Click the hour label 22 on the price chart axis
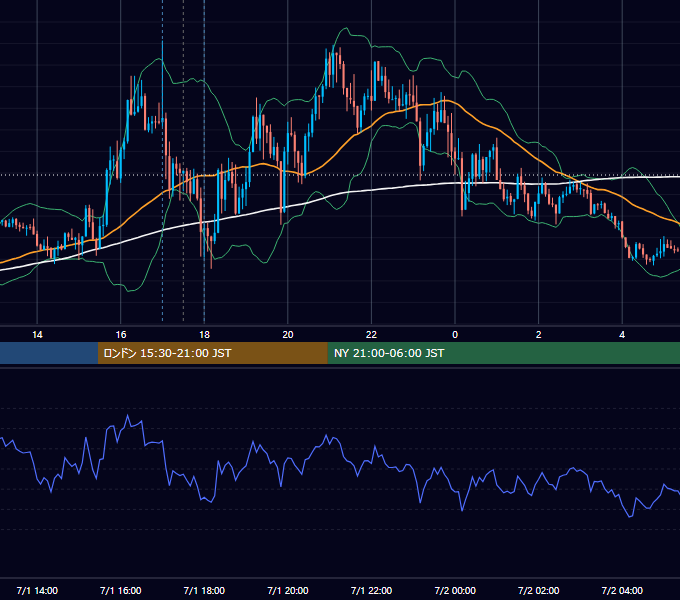The height and width of the screenshot is (600, 680). (371, 335)
